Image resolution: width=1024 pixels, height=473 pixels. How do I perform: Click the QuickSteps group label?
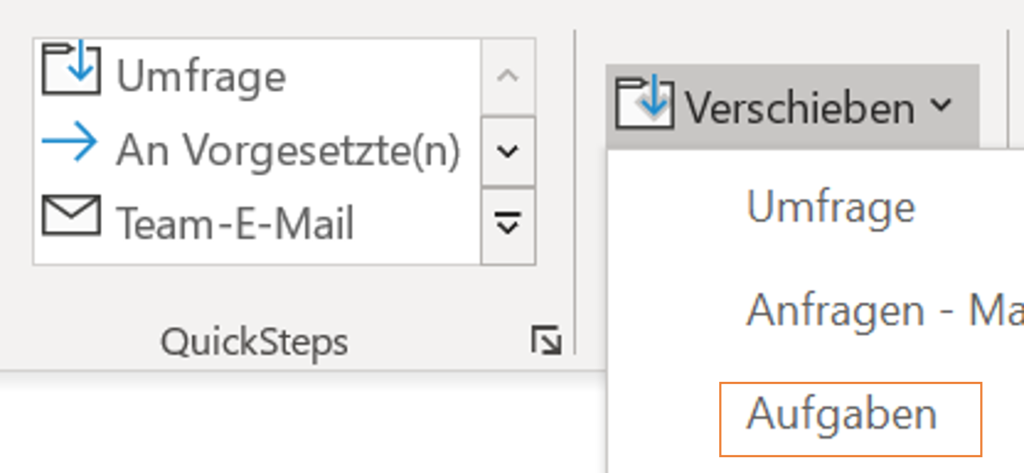coord(254,342)
